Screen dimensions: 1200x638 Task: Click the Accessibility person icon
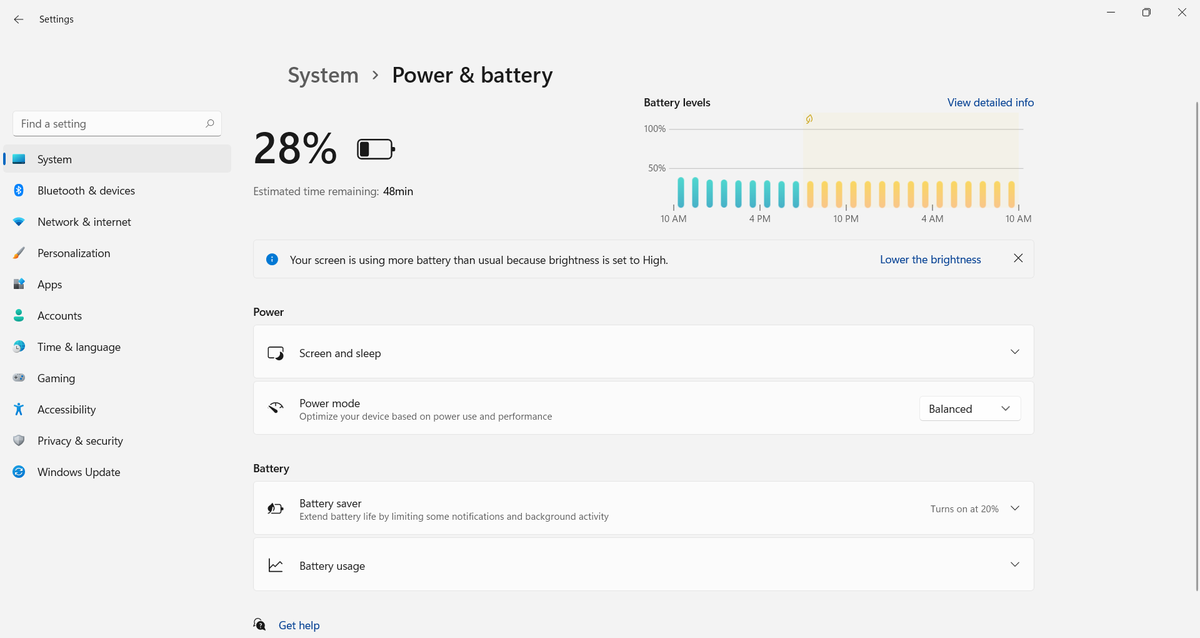(19, 409)
